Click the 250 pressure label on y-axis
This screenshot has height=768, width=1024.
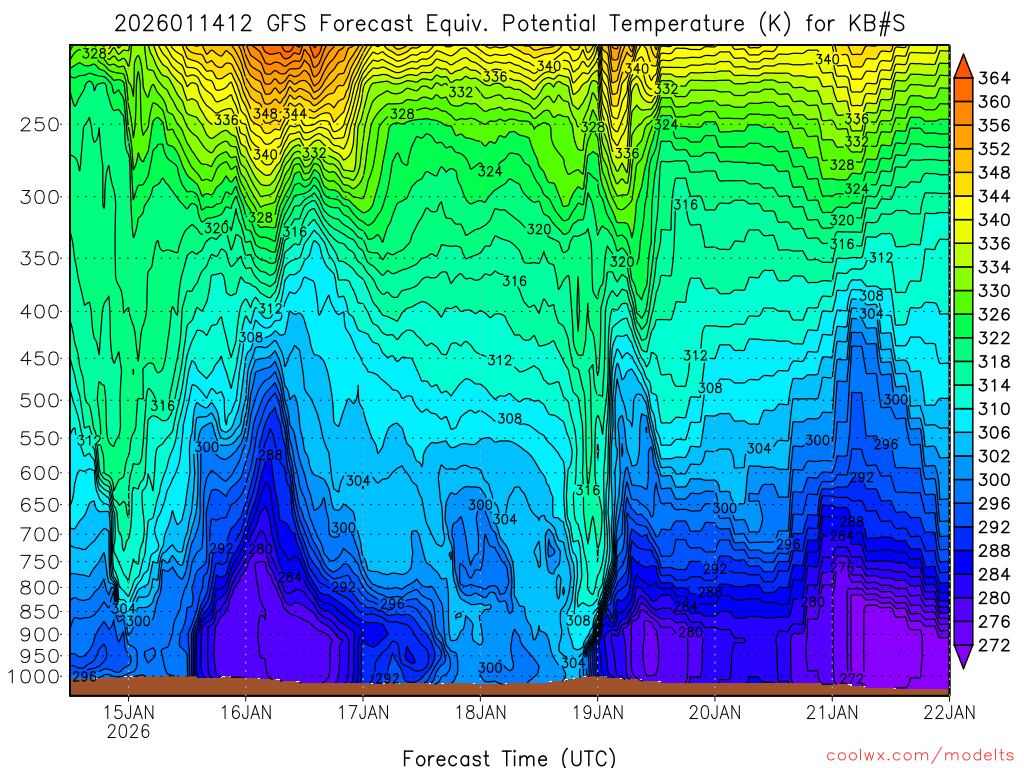pos(40,124)
